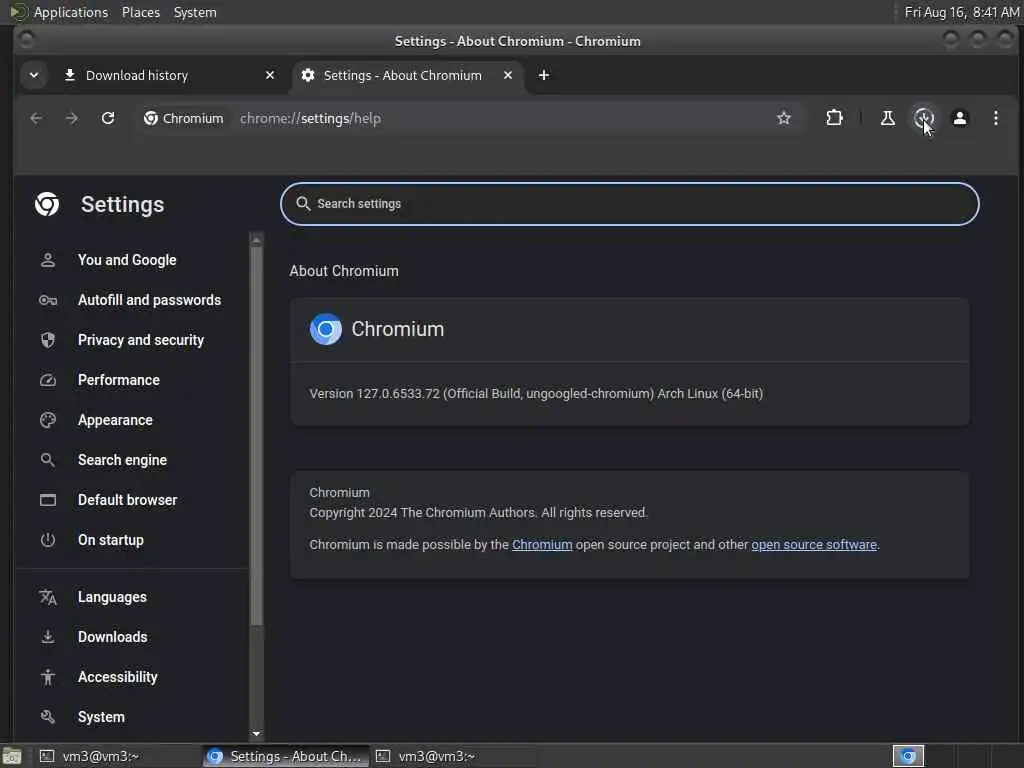
Task: Open Languages settings
Action: pos(112,597)
